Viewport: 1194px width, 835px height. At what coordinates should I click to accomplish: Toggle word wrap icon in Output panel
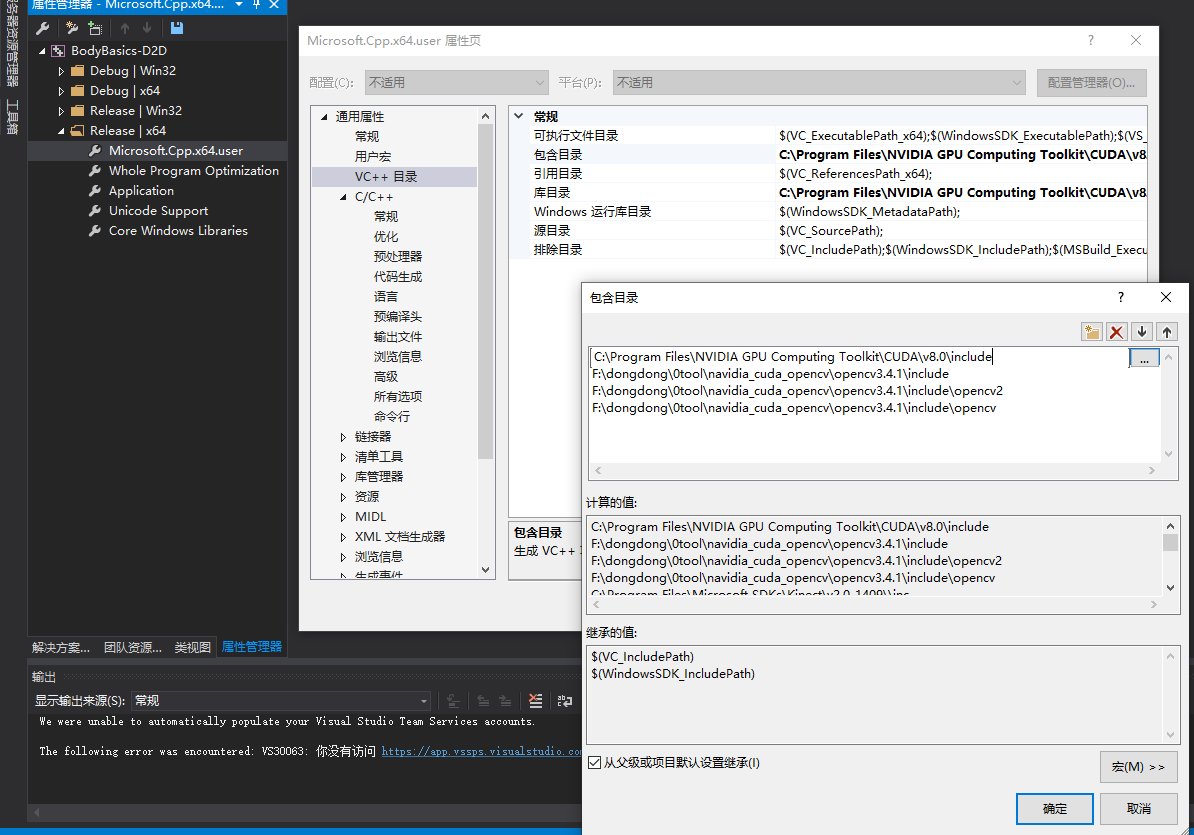pos(564,701)
